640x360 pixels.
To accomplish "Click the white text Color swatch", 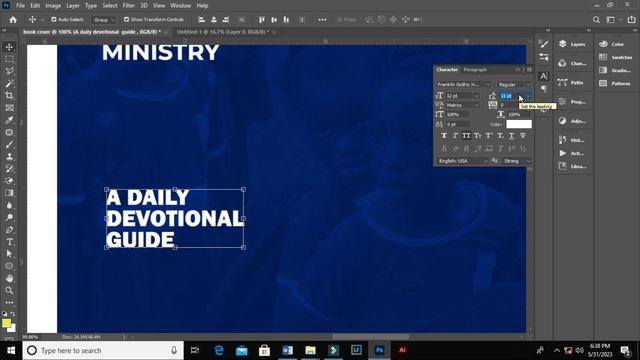I will point(519,124).
